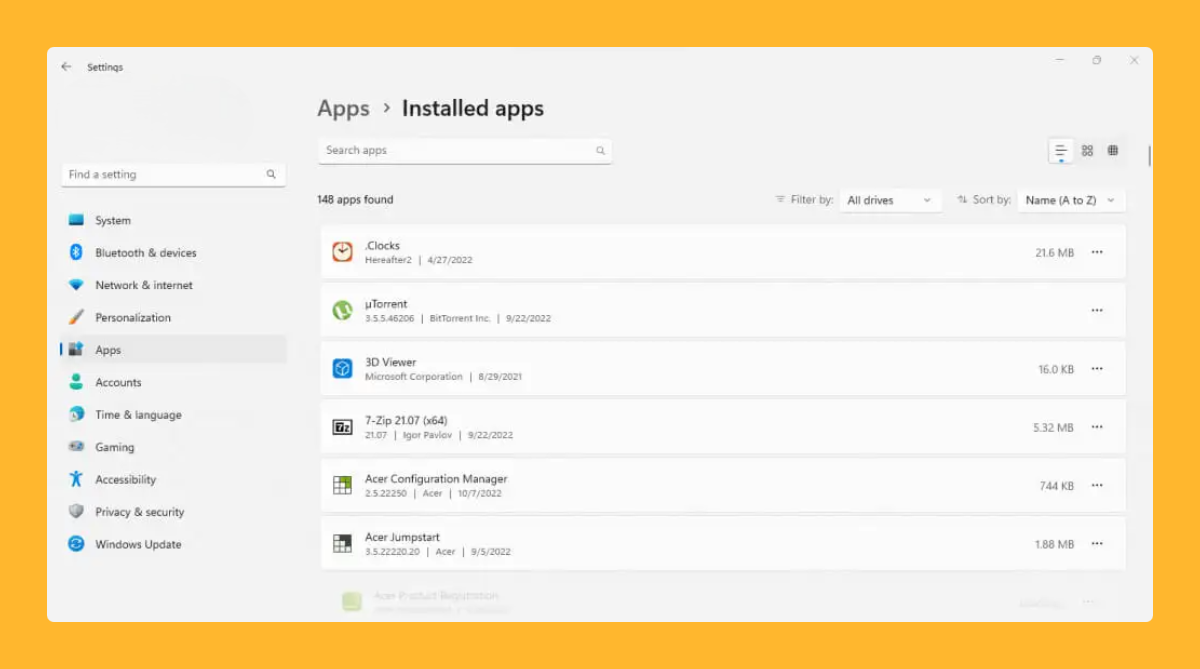The image size is (1200, 669).
Task: Select the 3D Viewer app name
Action: coord(390,362)
